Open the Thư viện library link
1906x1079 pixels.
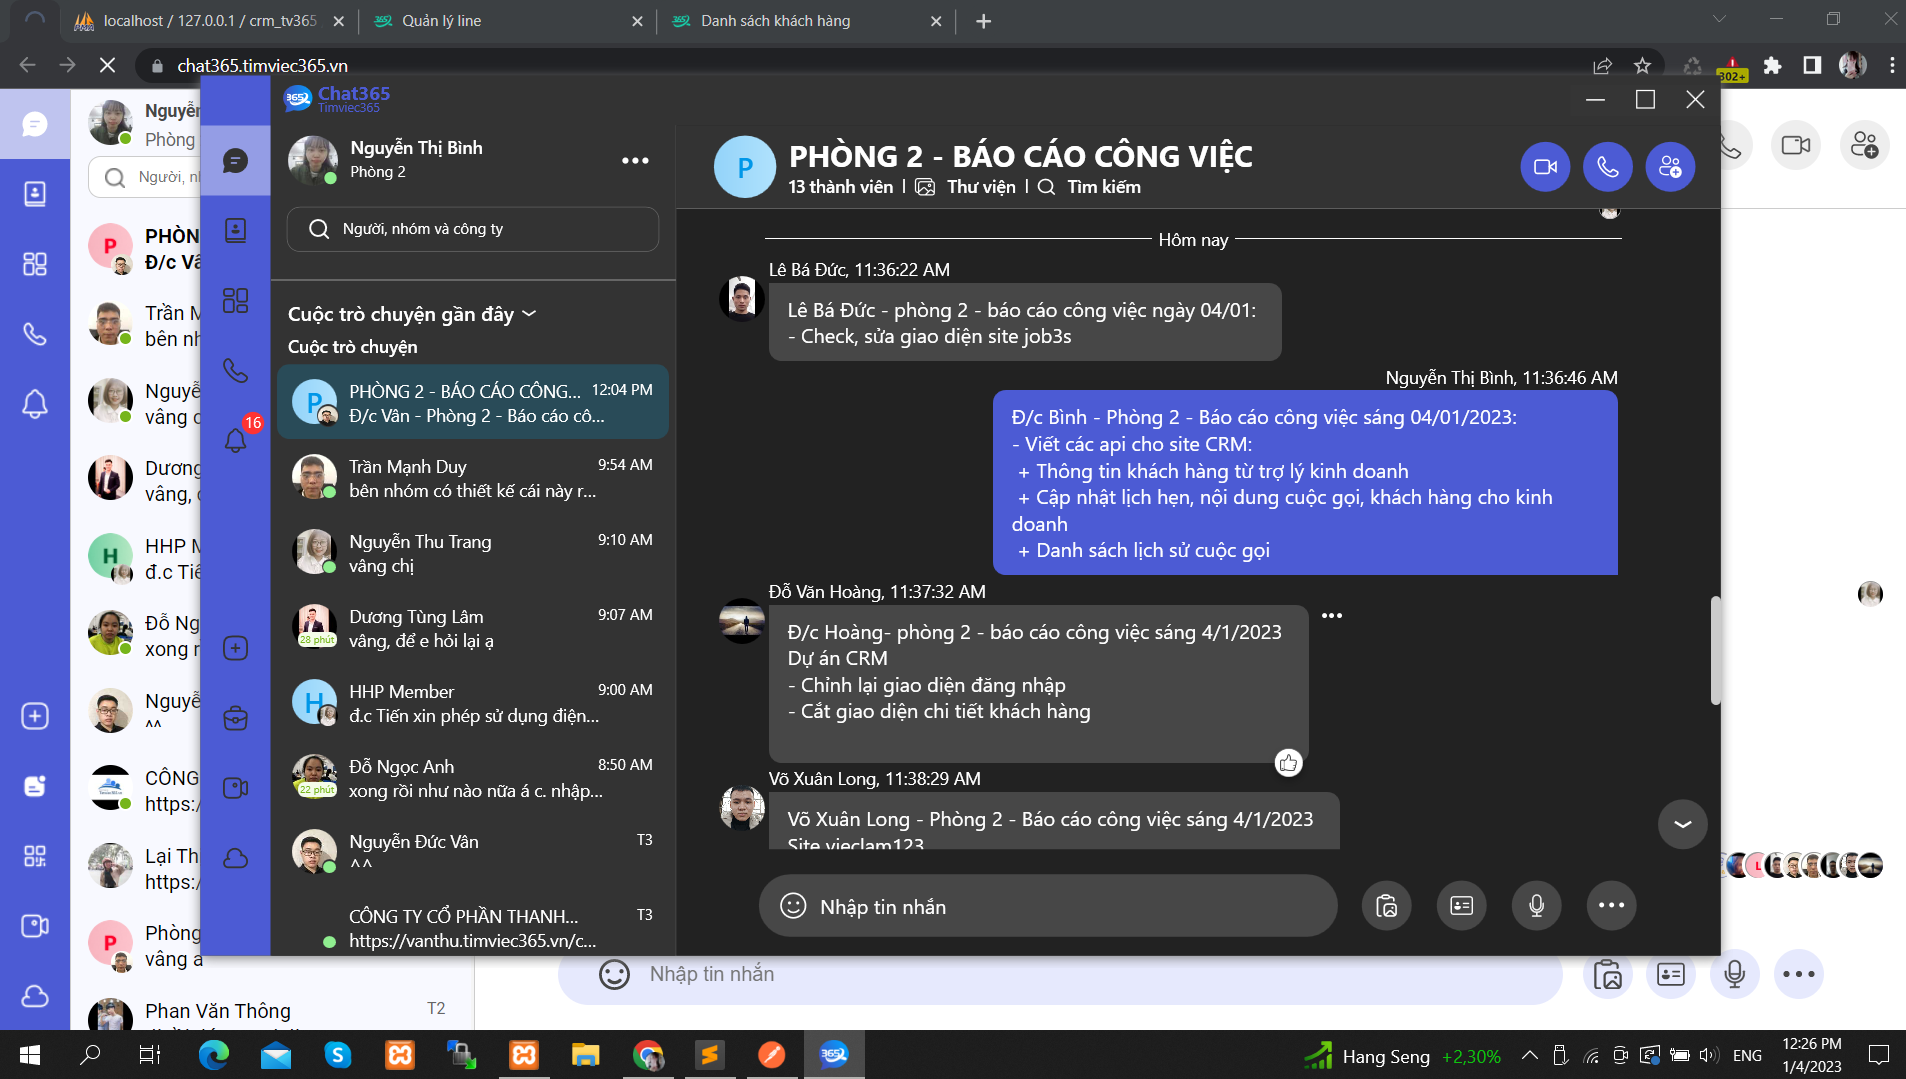[980, 187]
